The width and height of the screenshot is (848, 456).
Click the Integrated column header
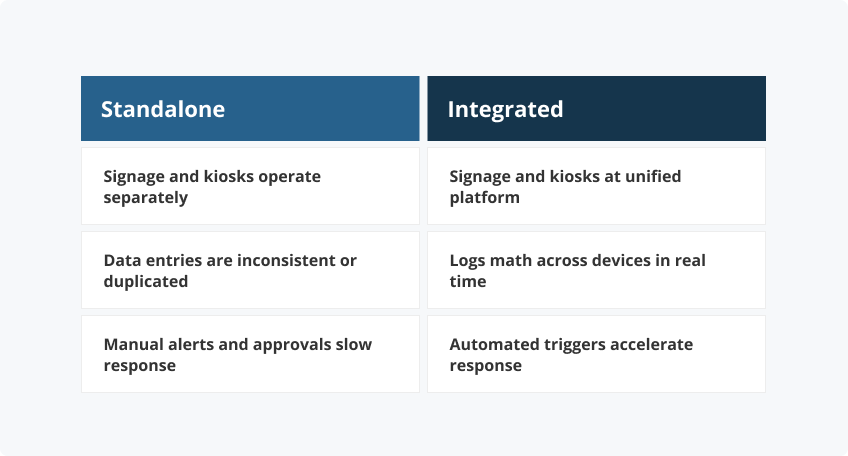596,108
